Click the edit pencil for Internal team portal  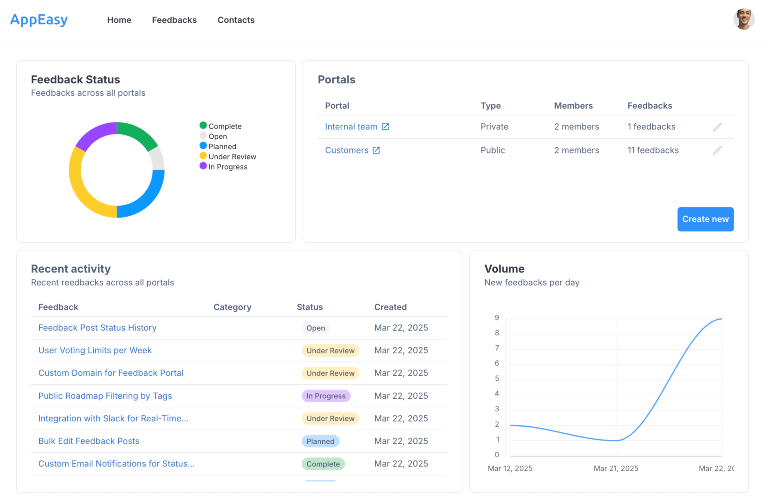(717, 127)
